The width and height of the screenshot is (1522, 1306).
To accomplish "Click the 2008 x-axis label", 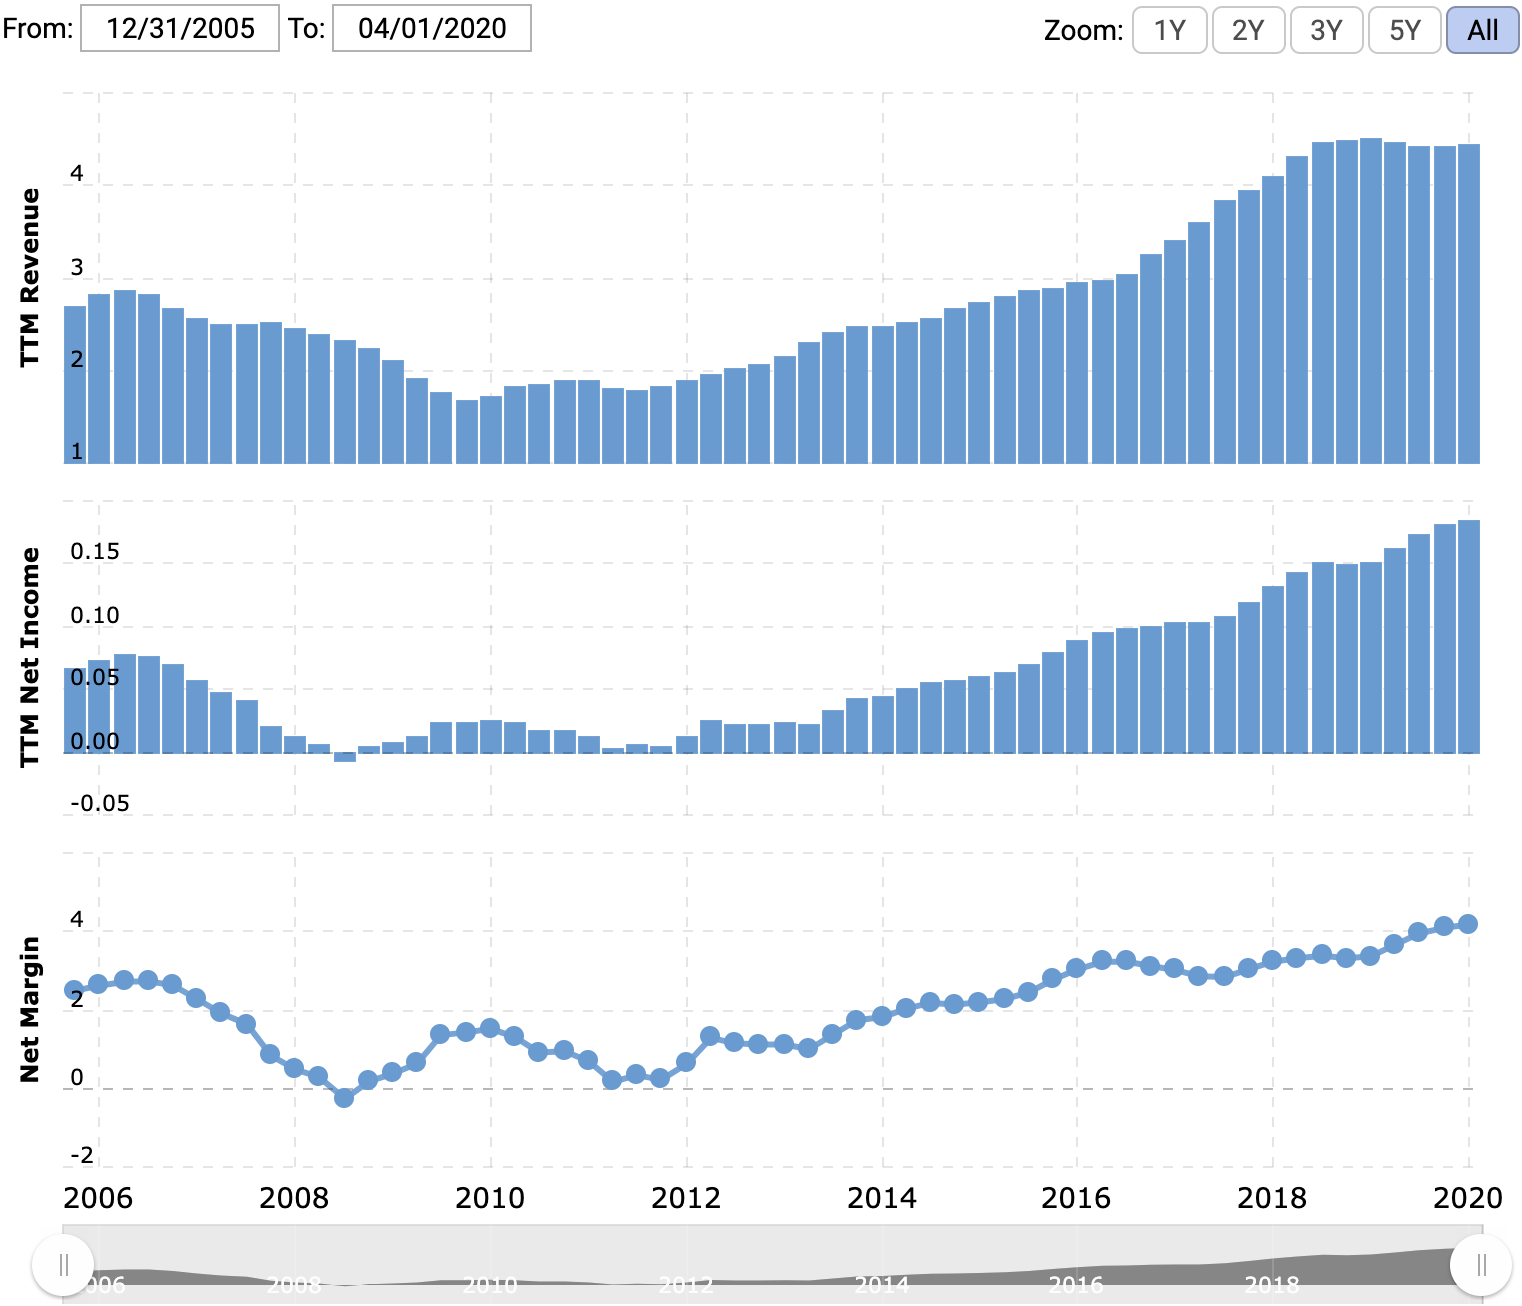I will (294, 1198).
